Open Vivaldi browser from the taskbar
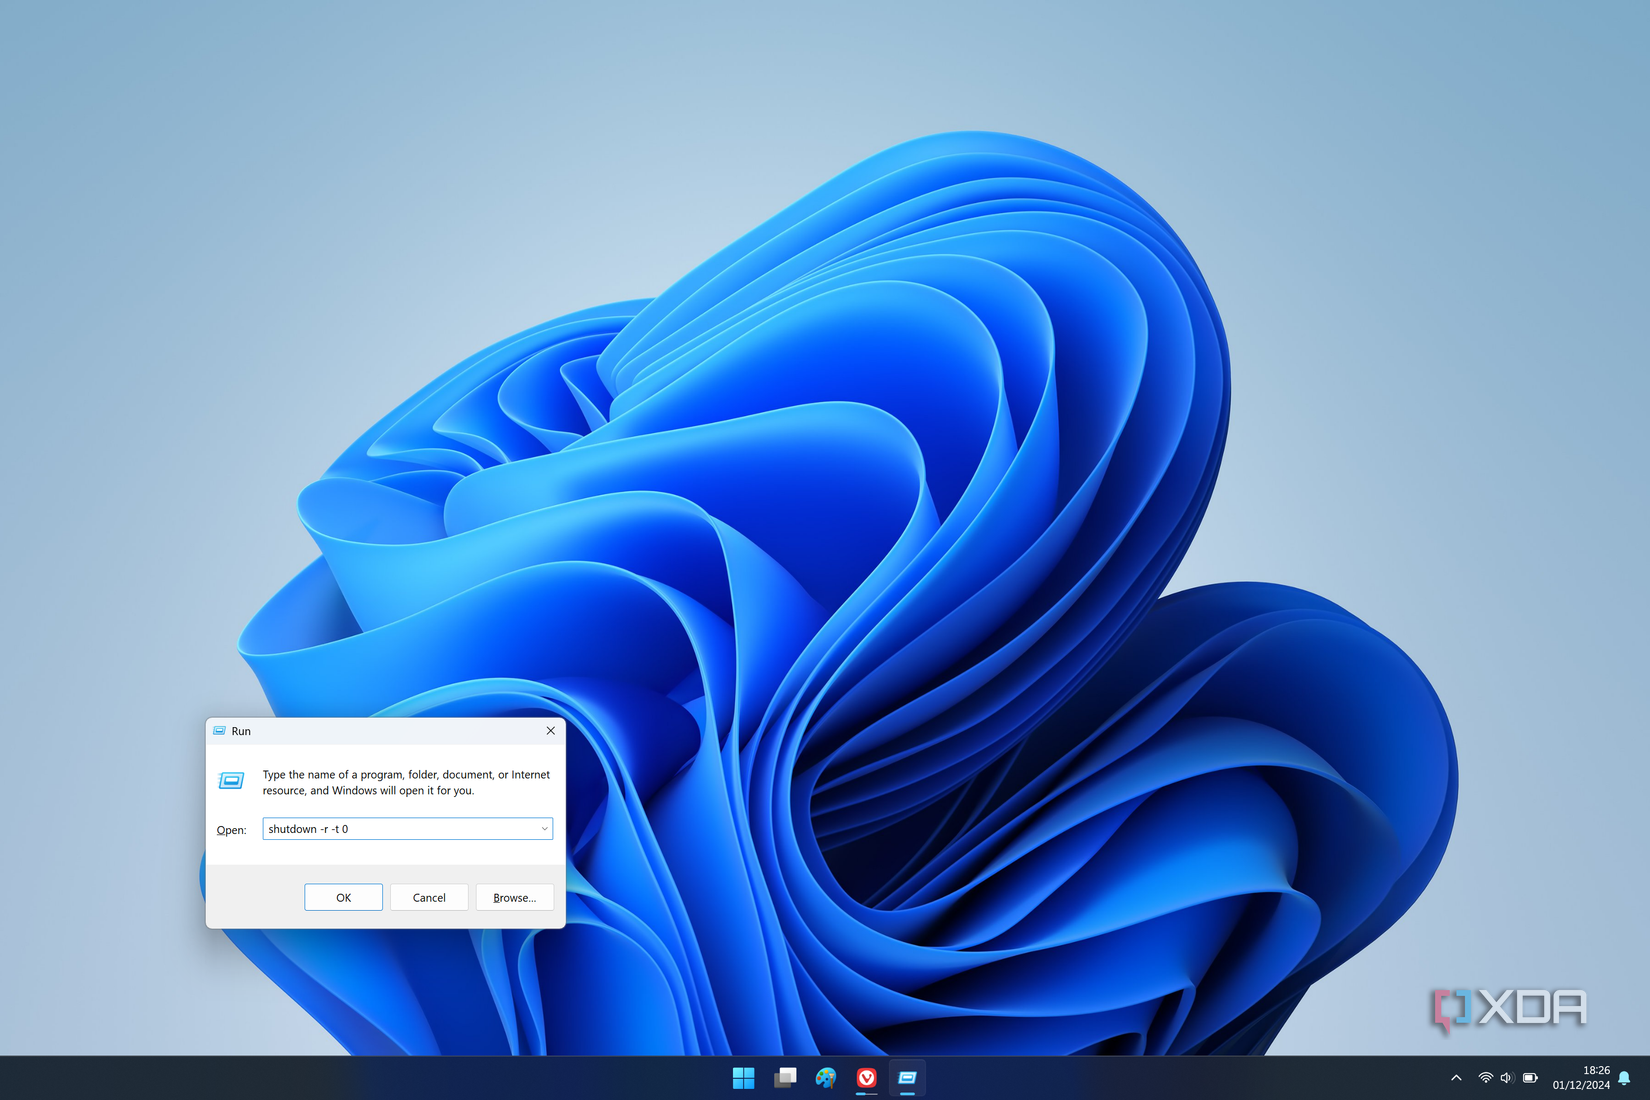This screenshot has height=1100, width=1650. (867, 1078)
